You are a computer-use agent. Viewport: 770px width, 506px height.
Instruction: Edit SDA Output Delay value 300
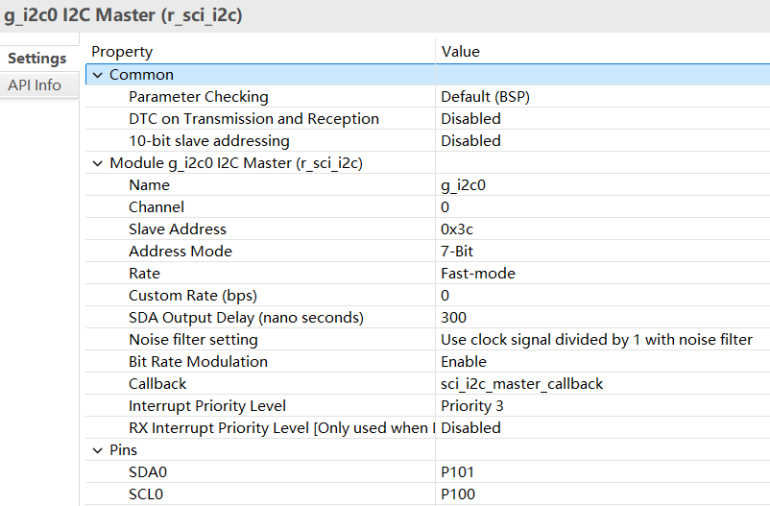(x=453, y=318)
